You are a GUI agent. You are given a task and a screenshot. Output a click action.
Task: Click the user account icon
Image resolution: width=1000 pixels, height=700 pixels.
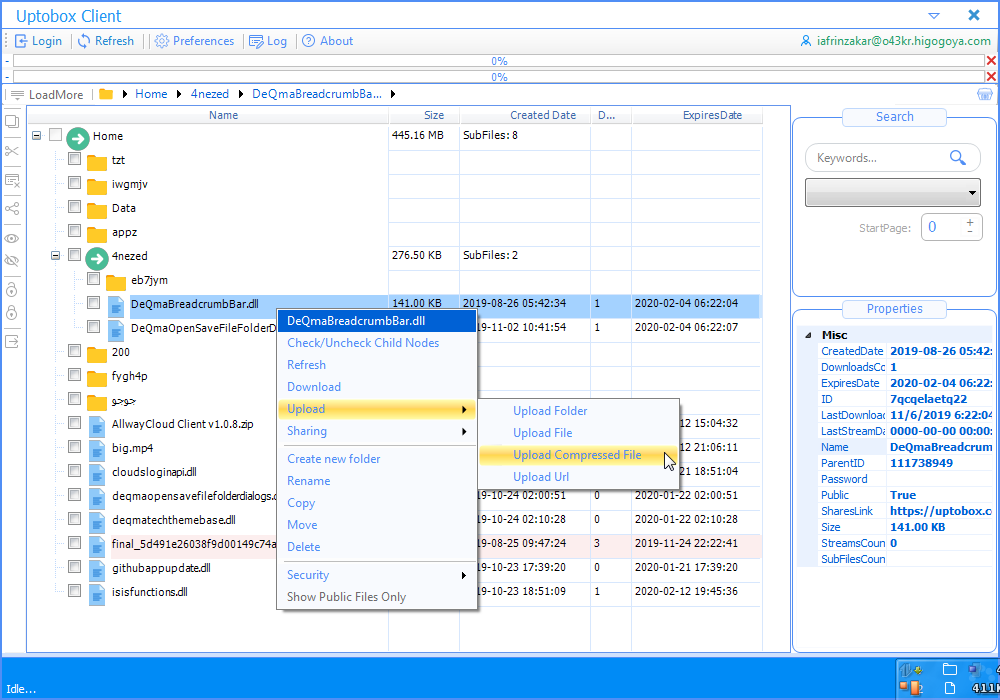(805, 41)
